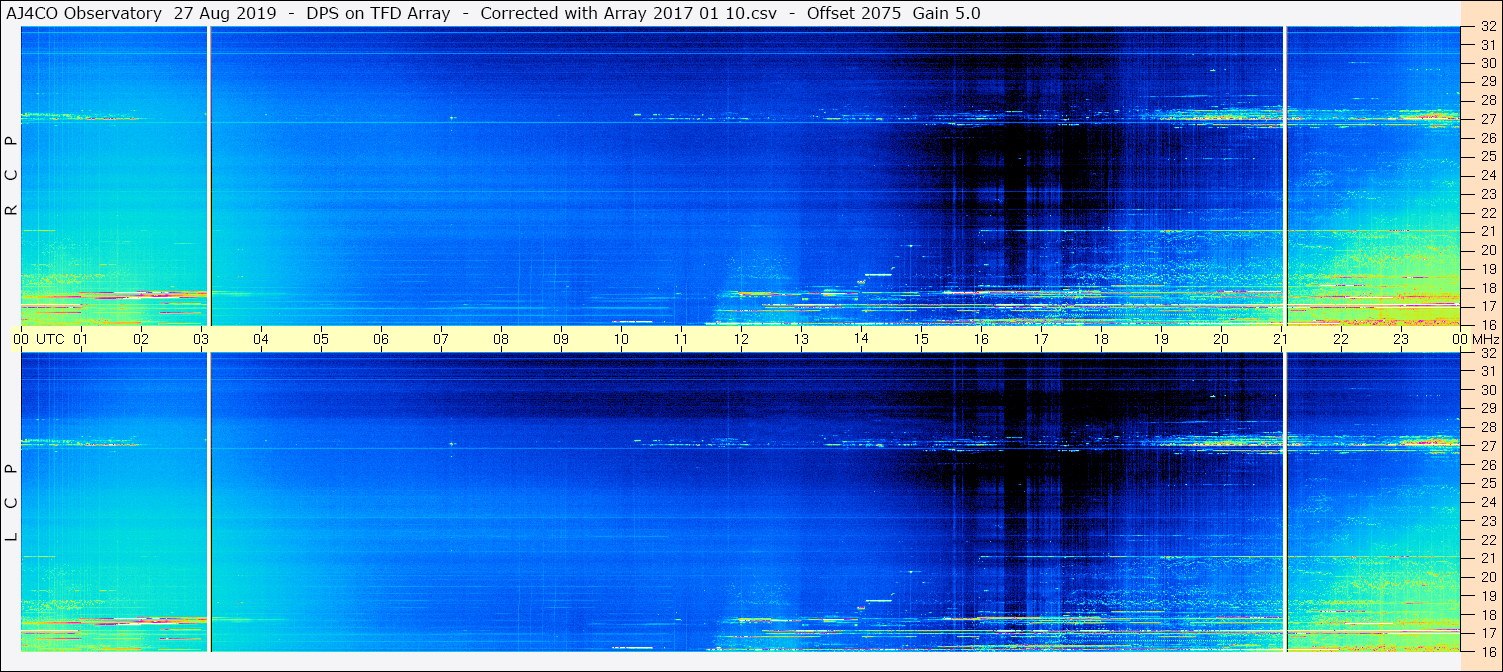Screen dimensions: 1503x672
Task: Select the 30 MHz label of RCP panel
Action: click(1487, 63)
